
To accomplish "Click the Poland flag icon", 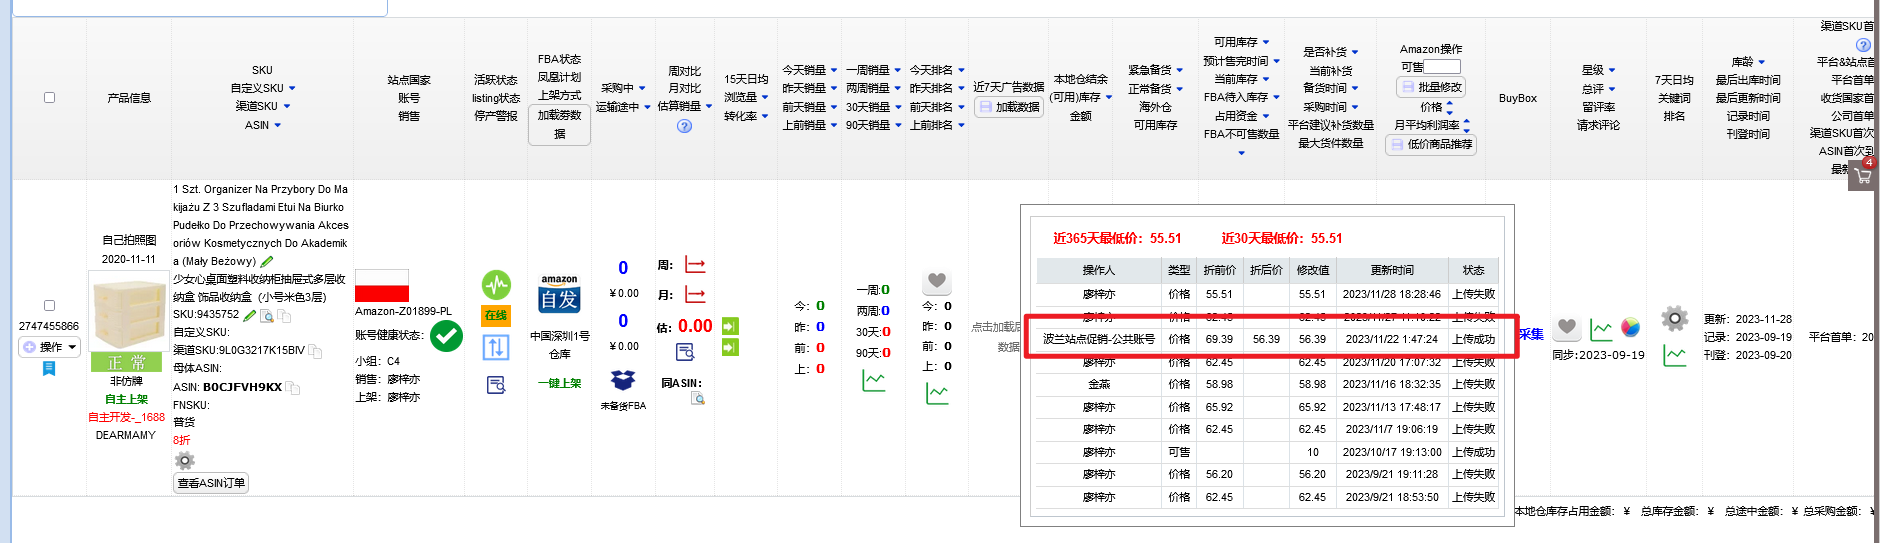I will [382, 285].
